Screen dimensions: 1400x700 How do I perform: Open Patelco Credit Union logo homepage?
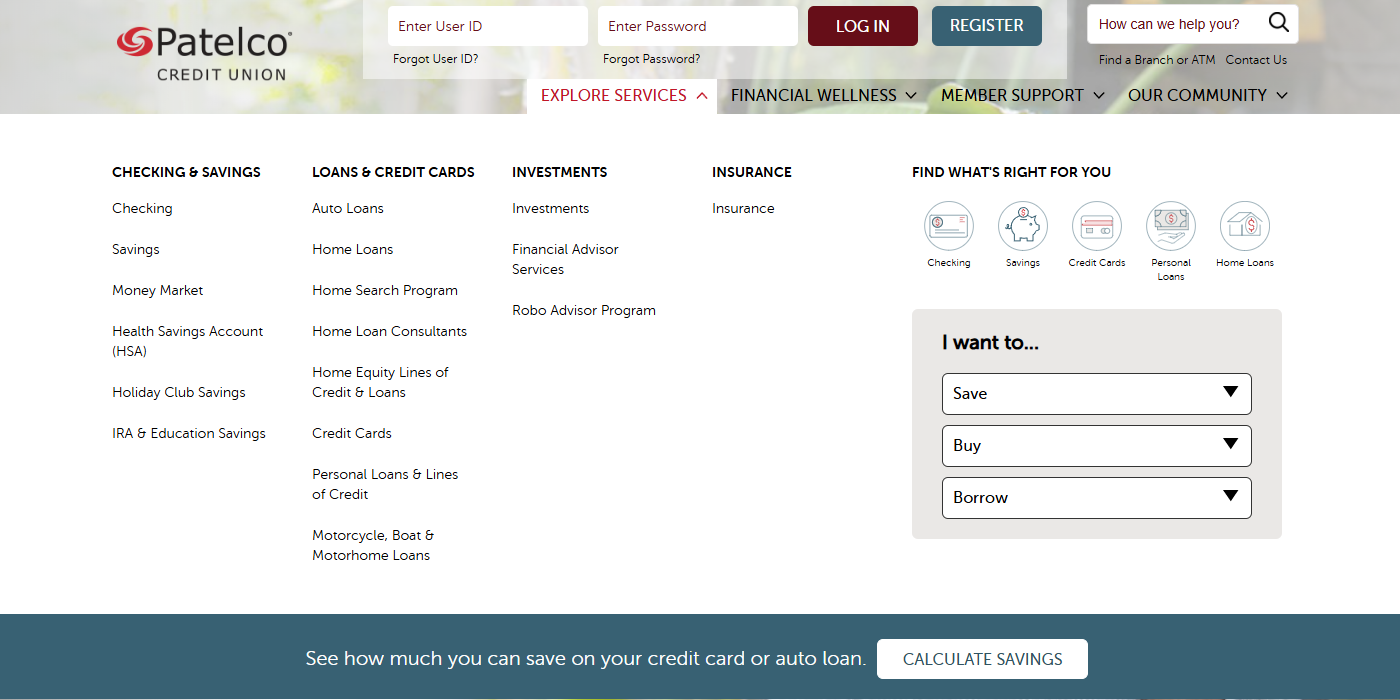point(204,54)
